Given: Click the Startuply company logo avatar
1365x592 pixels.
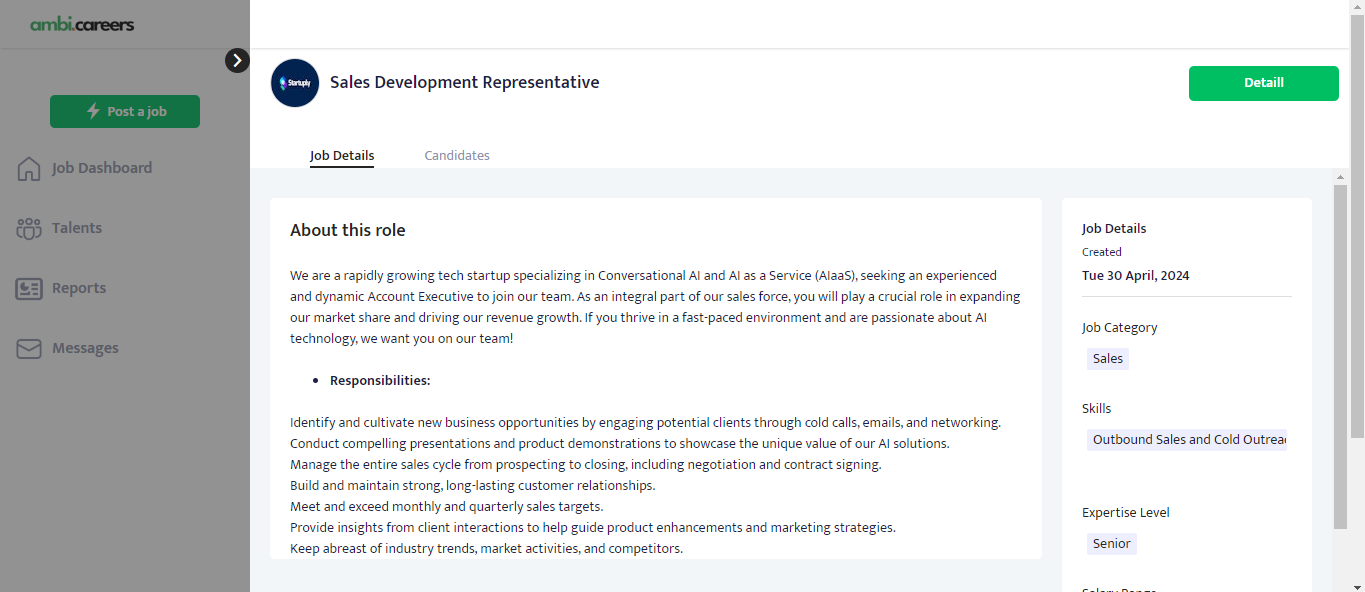Looking at the screenshot, I should coord(295,83).
